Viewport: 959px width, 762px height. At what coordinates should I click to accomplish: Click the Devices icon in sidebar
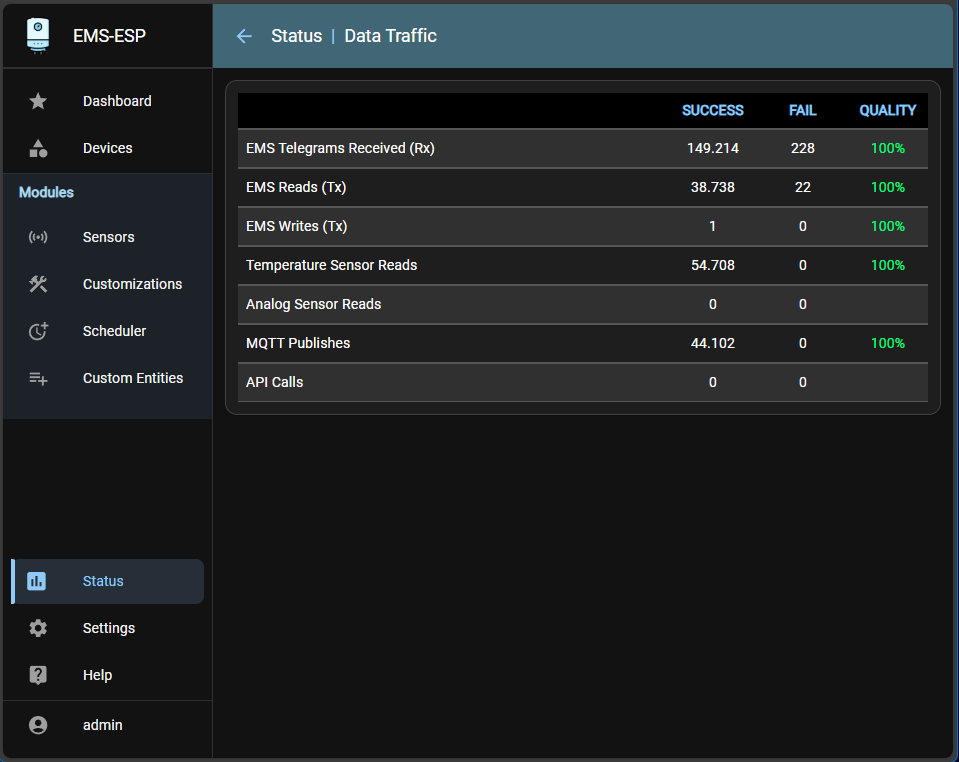37,148
